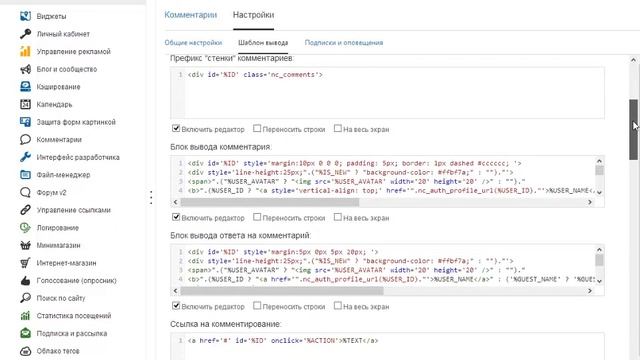Open the Общие настройки sub-tab
The height and width of the screenshot is (360, 640).
pos(193,42)
